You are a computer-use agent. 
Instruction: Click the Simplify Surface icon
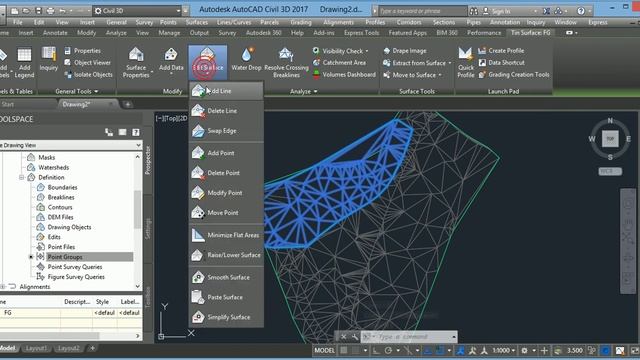[x=198, y=317]
